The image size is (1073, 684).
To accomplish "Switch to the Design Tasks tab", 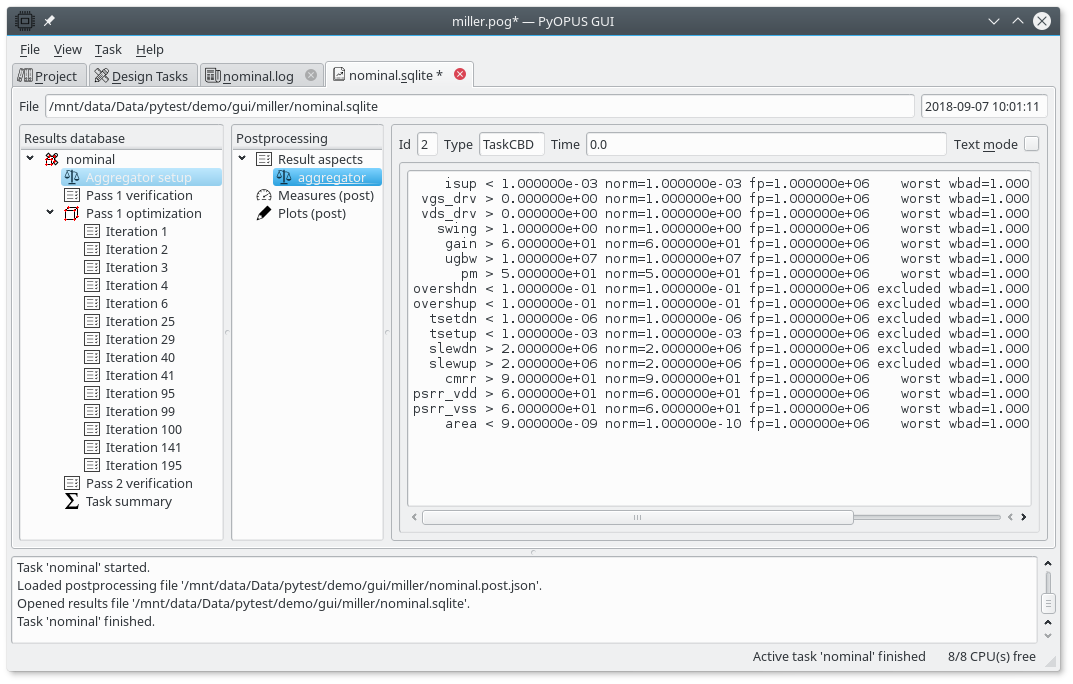I will (x=141, y=76).
